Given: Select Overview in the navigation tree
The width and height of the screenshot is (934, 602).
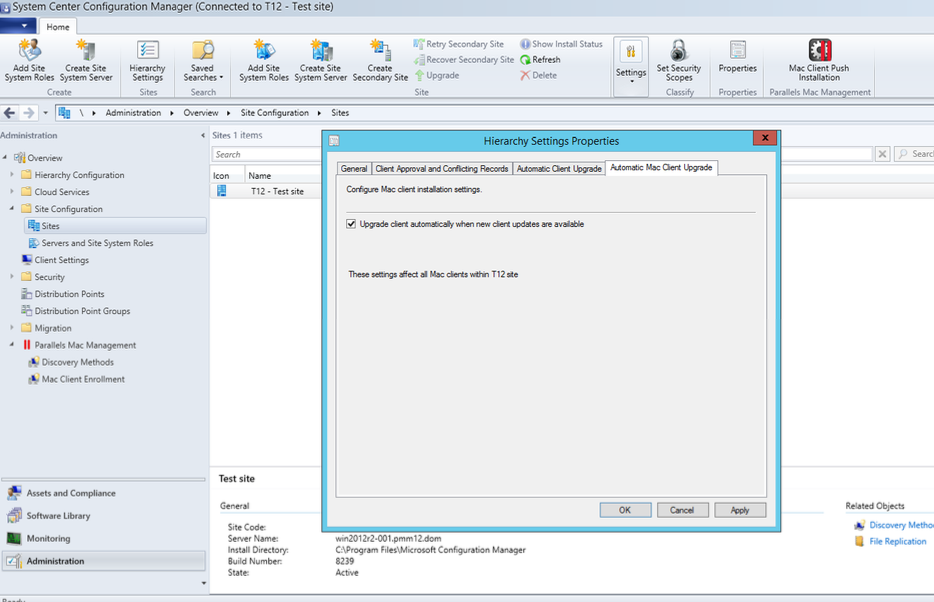Looking at the screenshot, I should pyautogui.click(x=45, y=158).
